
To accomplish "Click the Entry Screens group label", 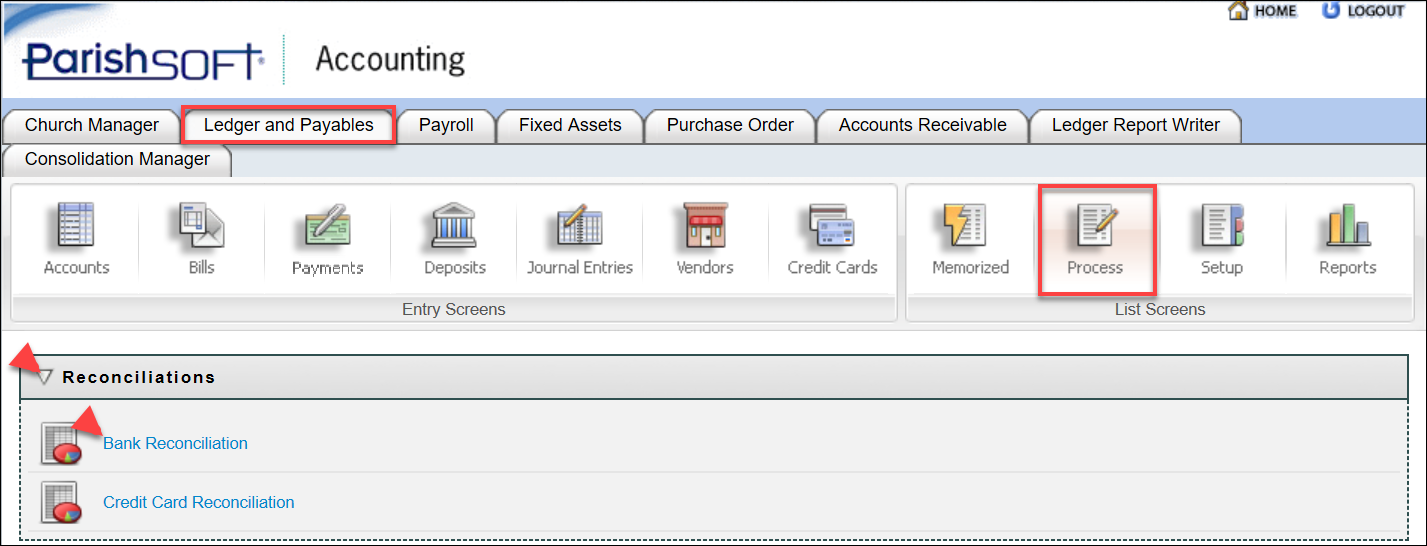I will (x=454, y=310).
